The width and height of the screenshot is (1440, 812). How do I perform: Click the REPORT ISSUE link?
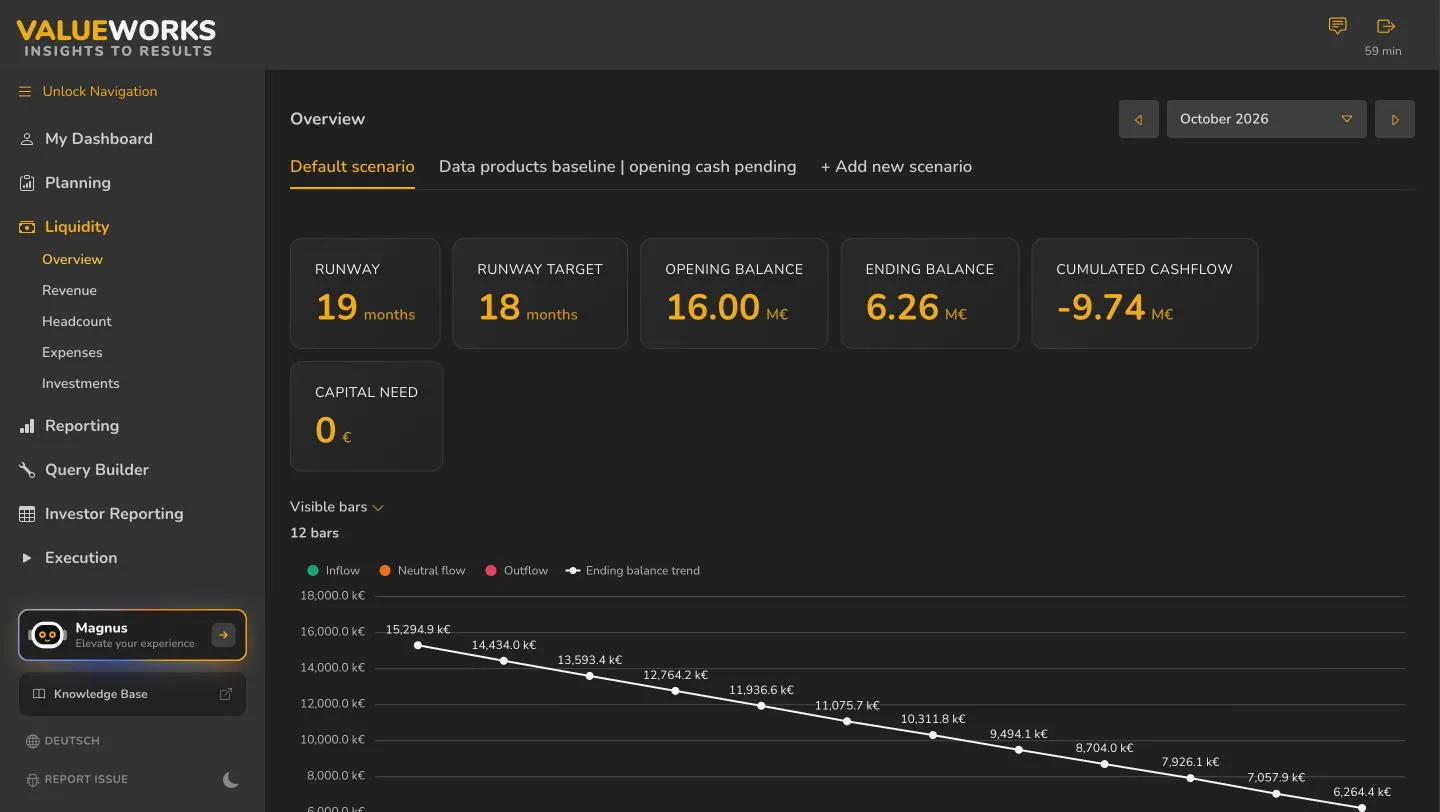(x=86, y=780)
